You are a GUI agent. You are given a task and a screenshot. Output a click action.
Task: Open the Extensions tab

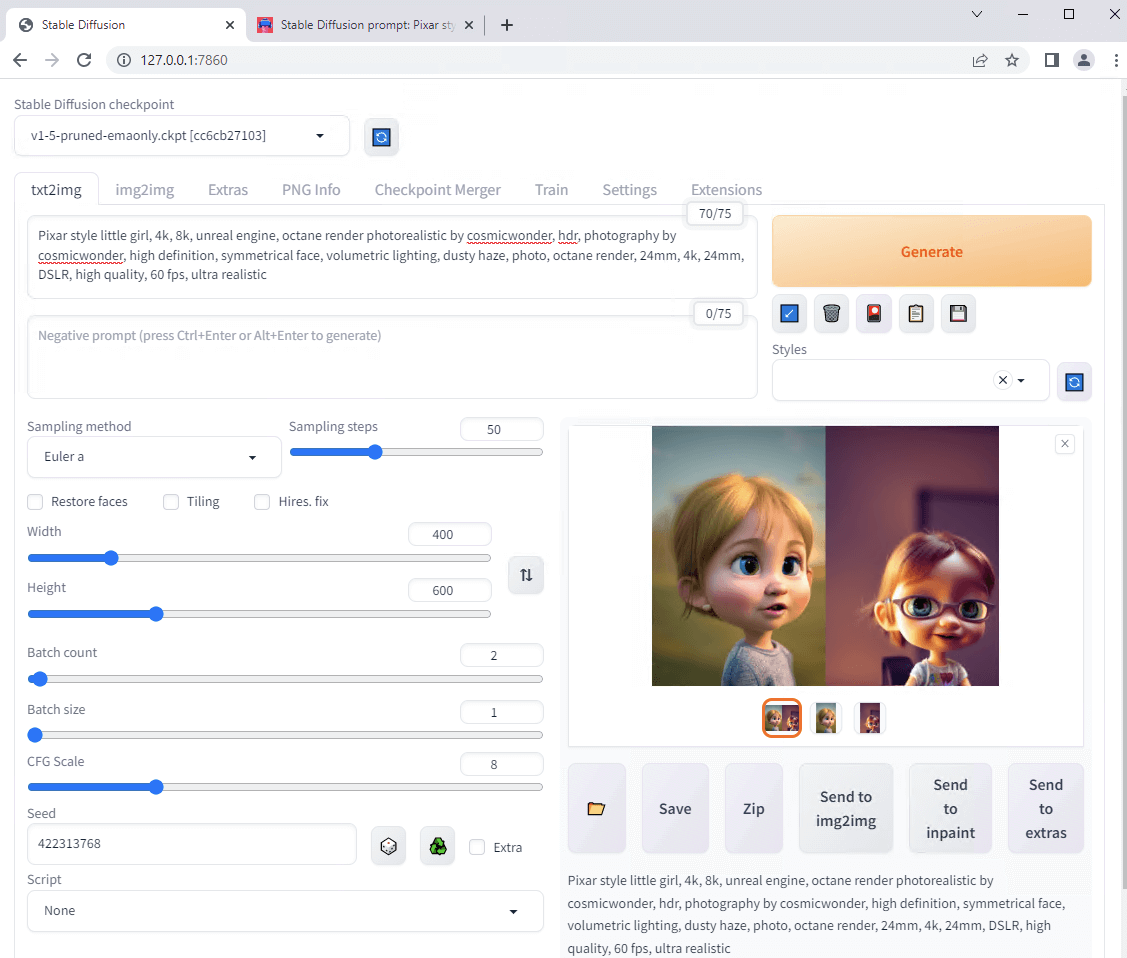pyautogui.click(x=726, y=190)
